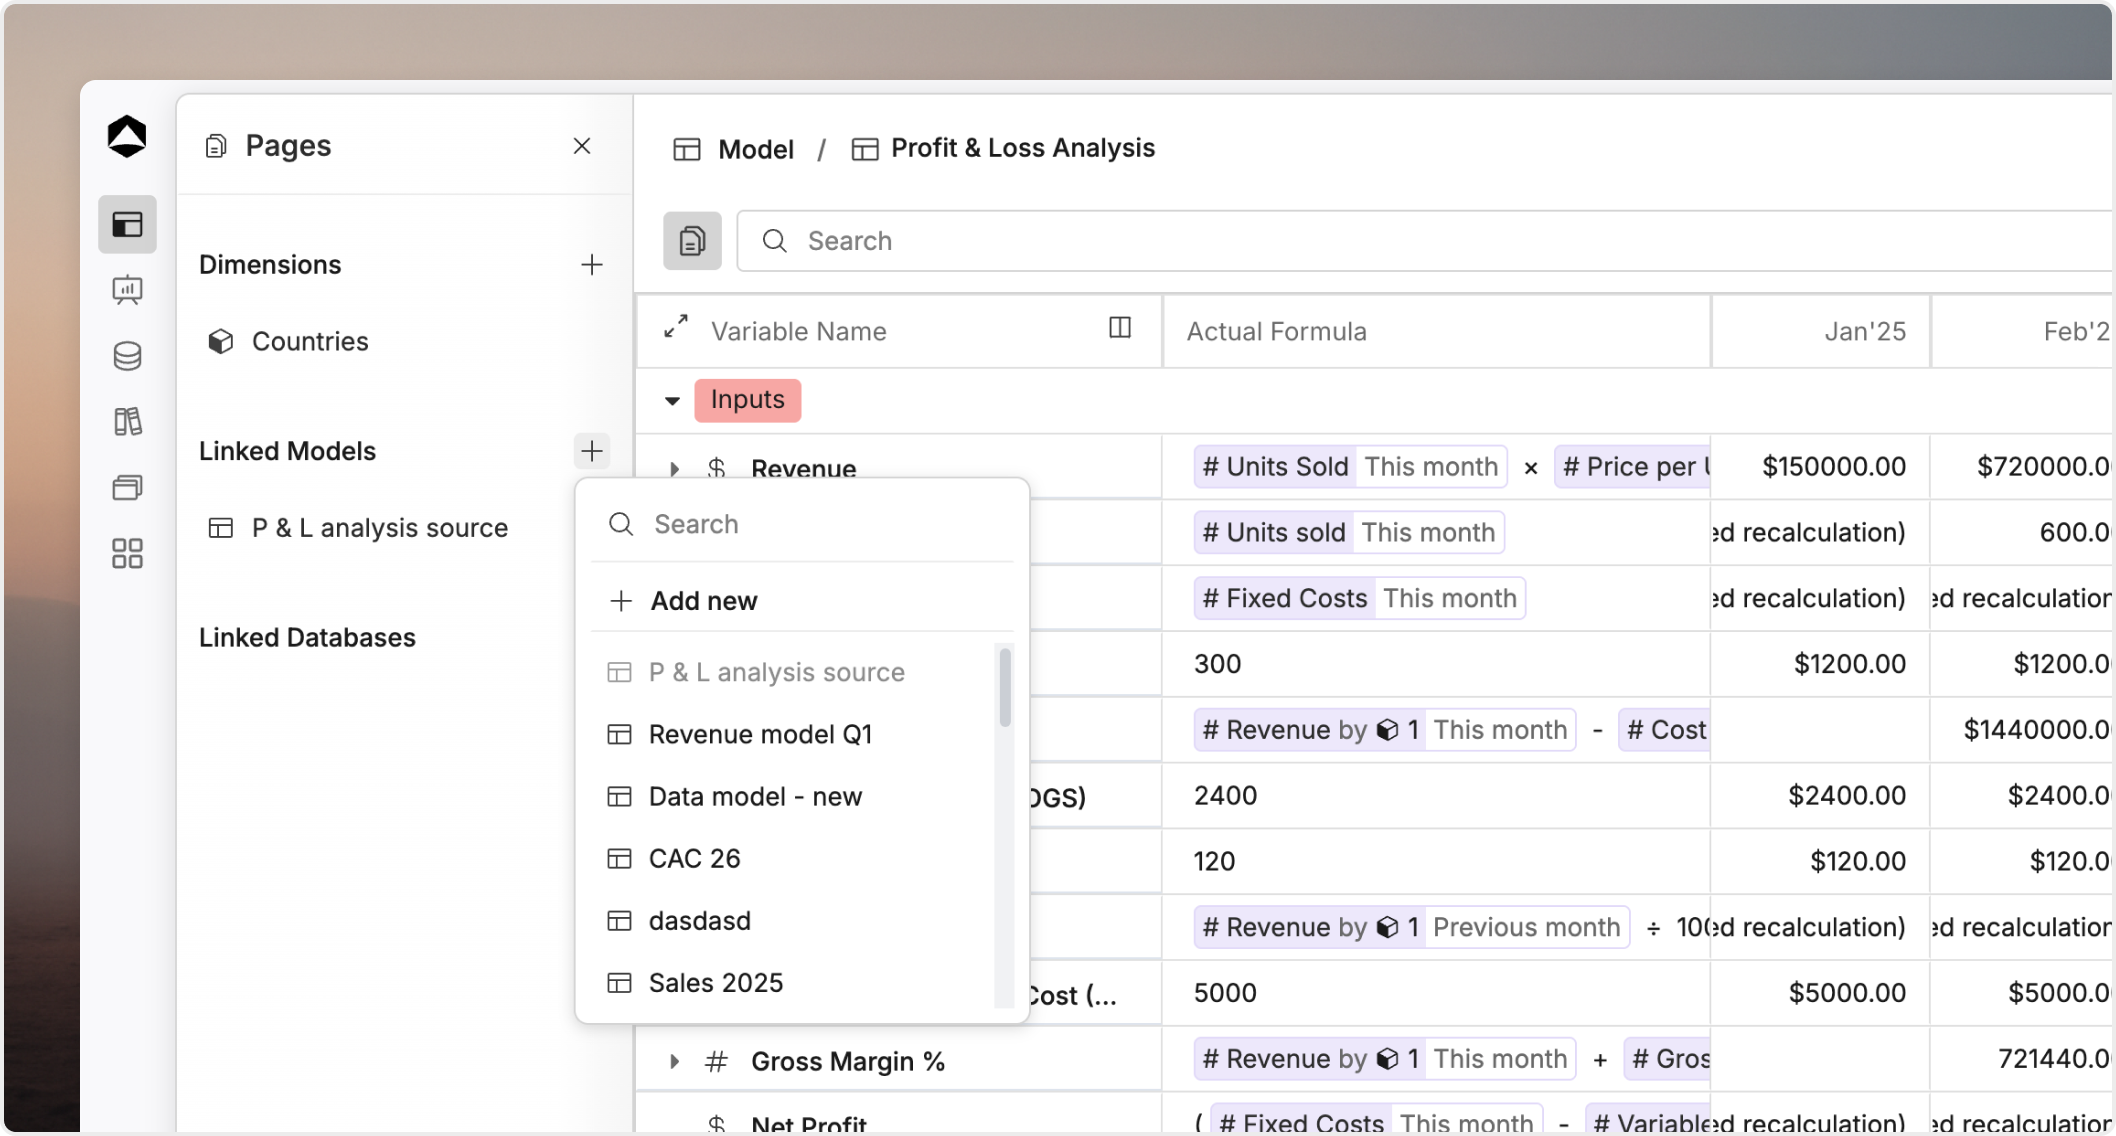This screenshot has width=2116, height=1136.
Task: Close the Pages panel
Action: pyautogui.click(x=582, y=146)
